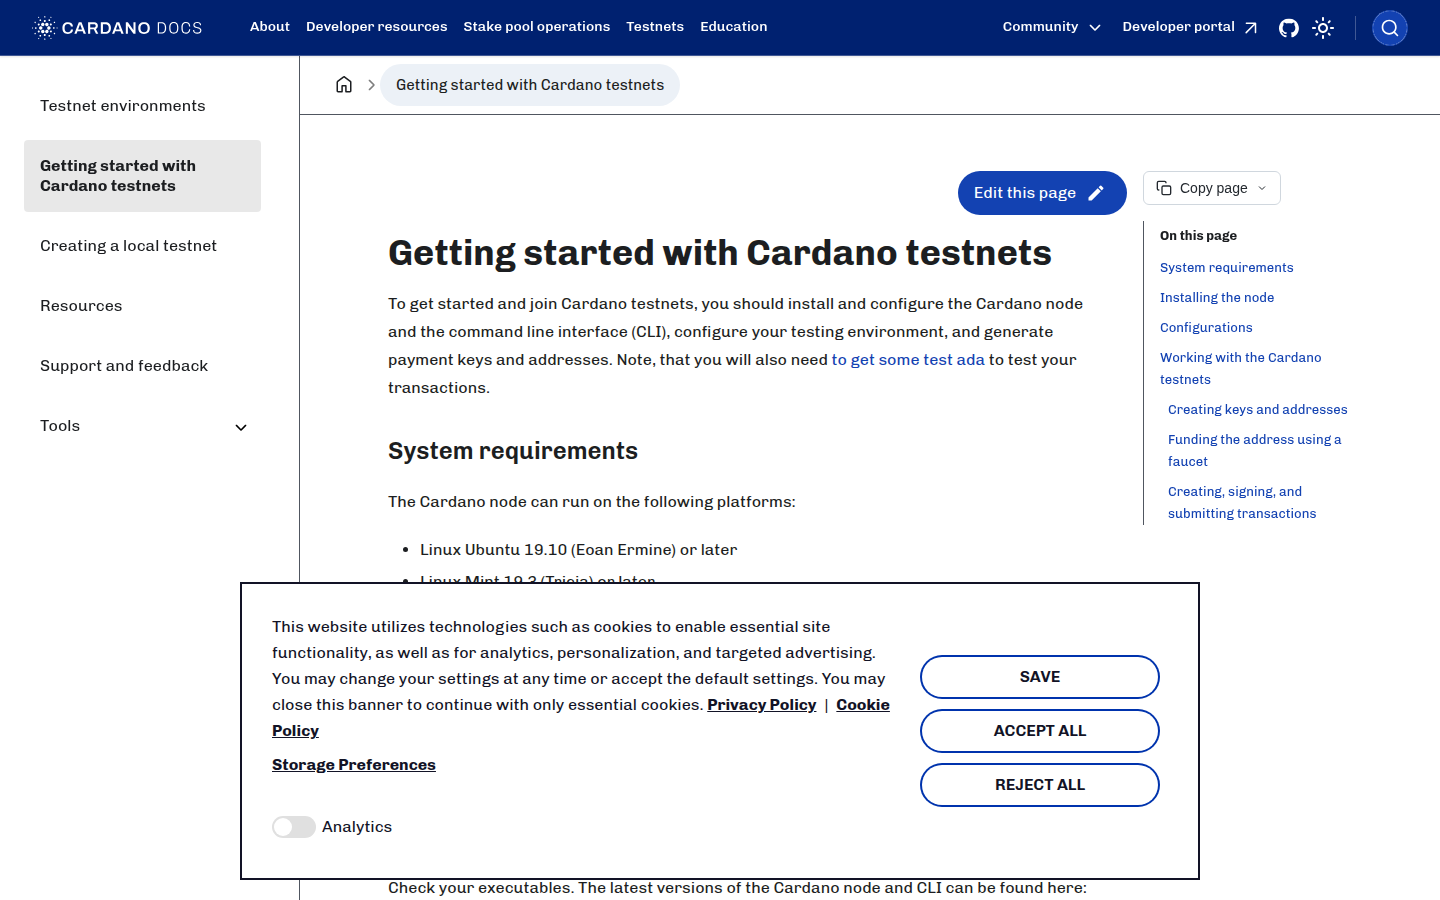Click the copy icon in Copy page button
This screenshot has height=900, width=1440.
click(1164, 188)
